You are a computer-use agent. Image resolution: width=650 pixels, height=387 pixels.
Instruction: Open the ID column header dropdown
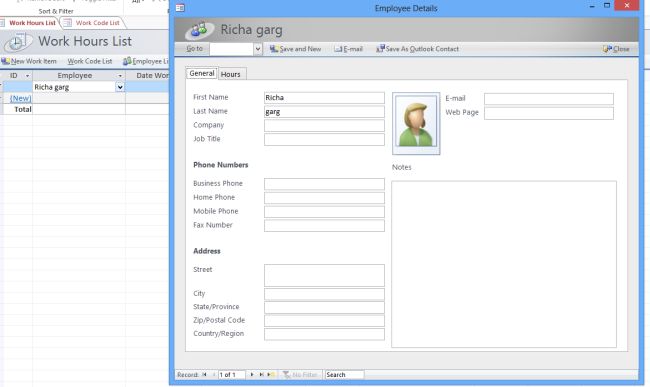[28, 76]
